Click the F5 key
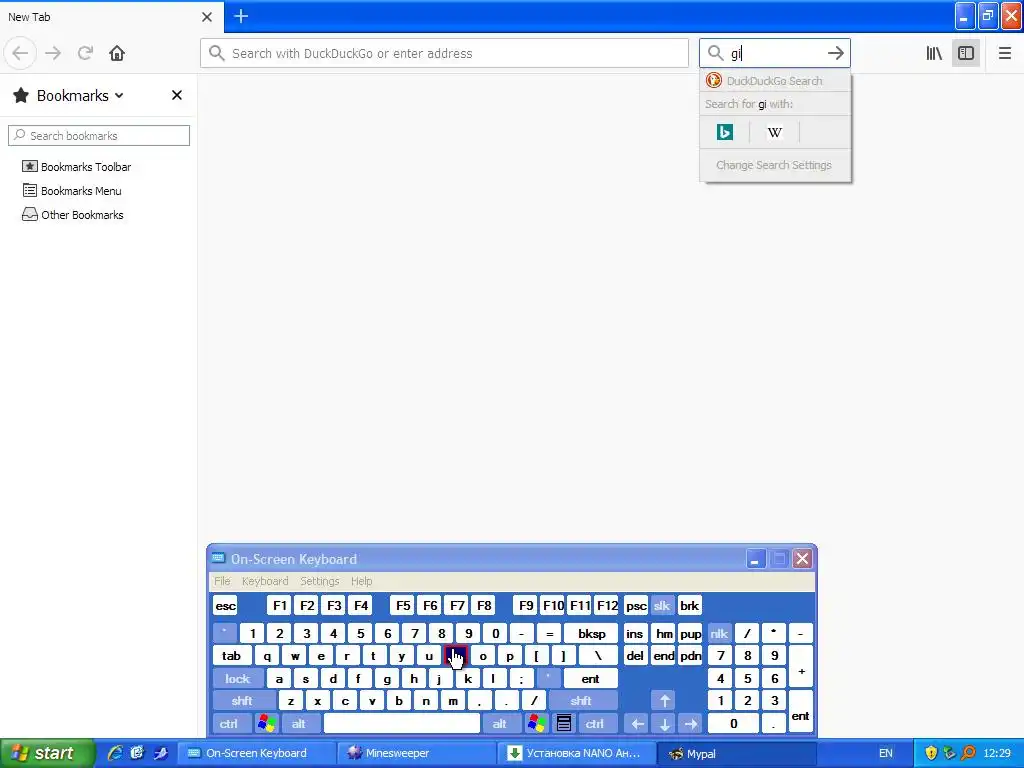The width and height of the screenshot is (1024, 768). click(403, 605)
